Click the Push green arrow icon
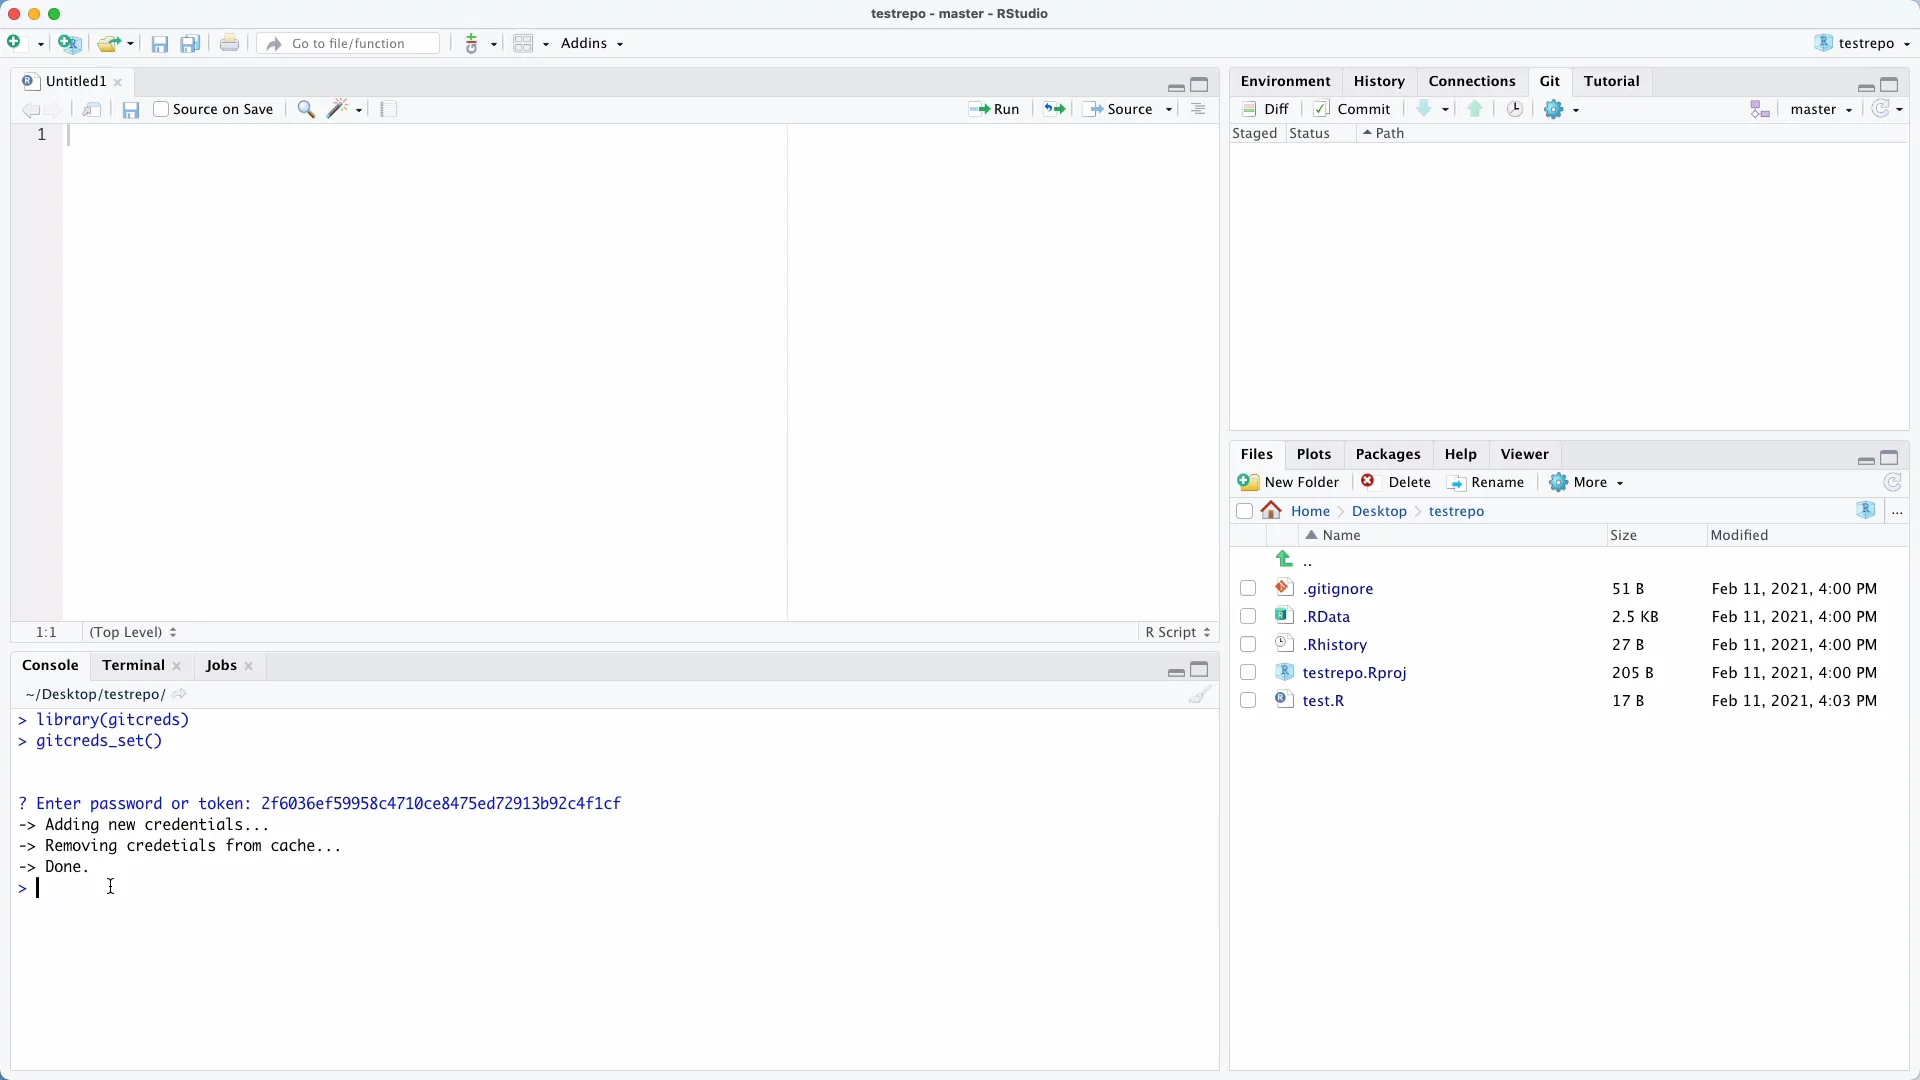1920x1080 pixels. [1475, 109]
